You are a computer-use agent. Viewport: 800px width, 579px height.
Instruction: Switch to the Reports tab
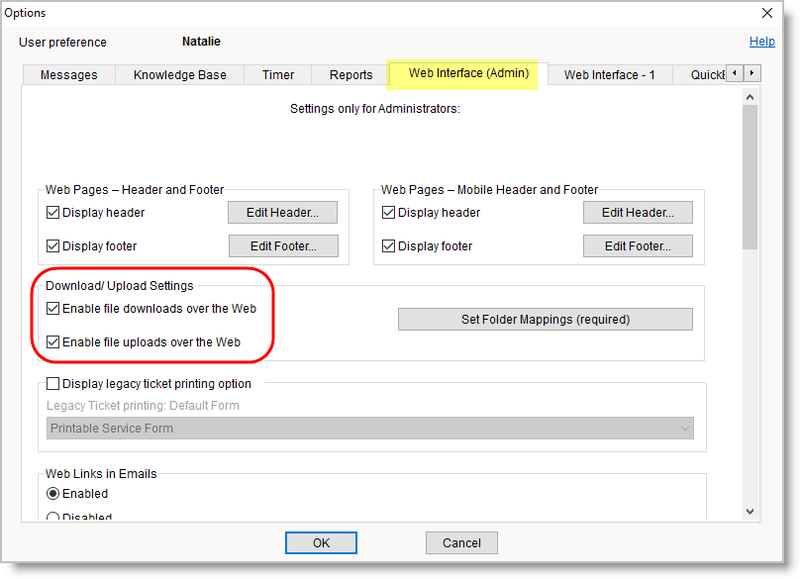(350, 74)
